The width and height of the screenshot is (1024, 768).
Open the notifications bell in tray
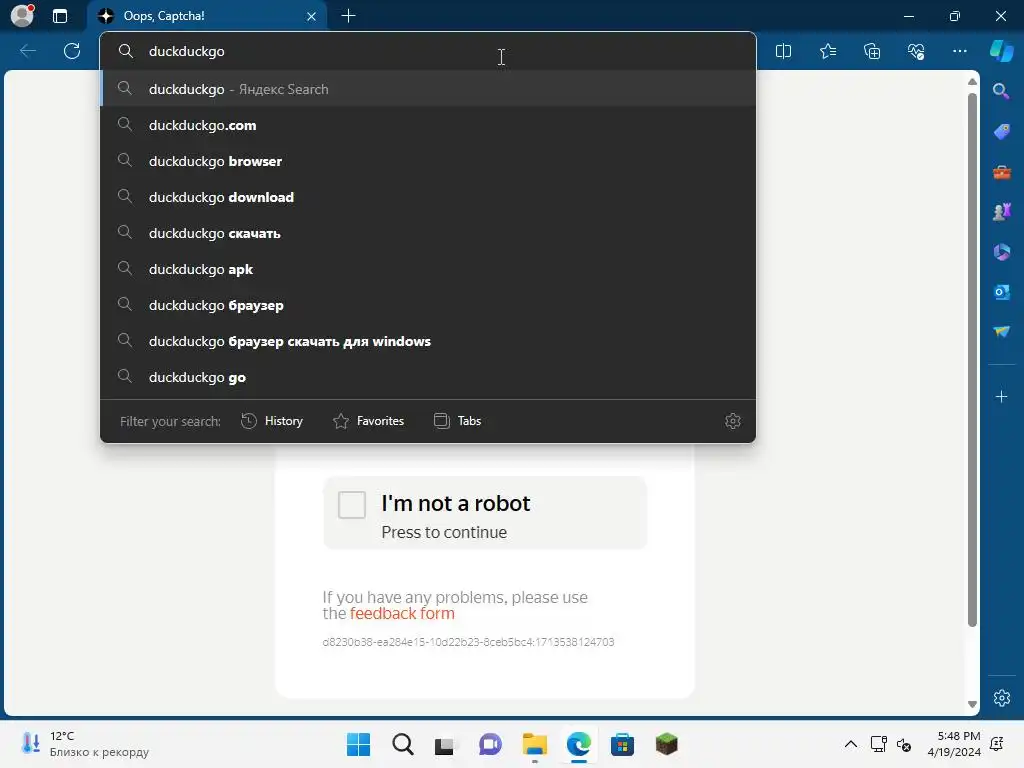coord(997,744)
